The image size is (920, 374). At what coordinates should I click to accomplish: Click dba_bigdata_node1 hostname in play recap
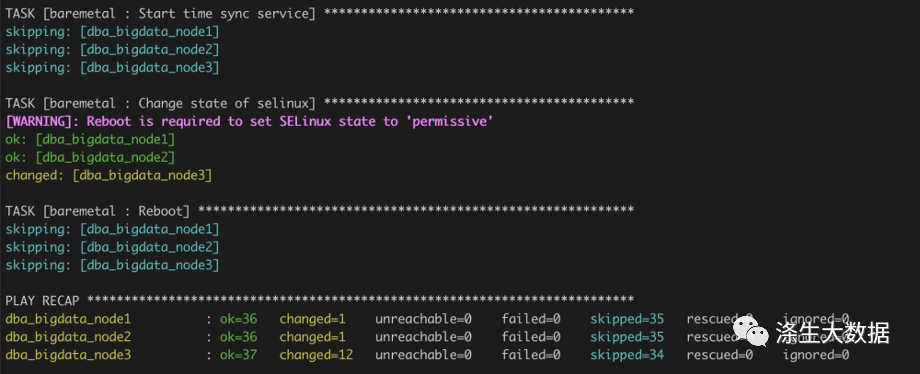pos(68,319)
